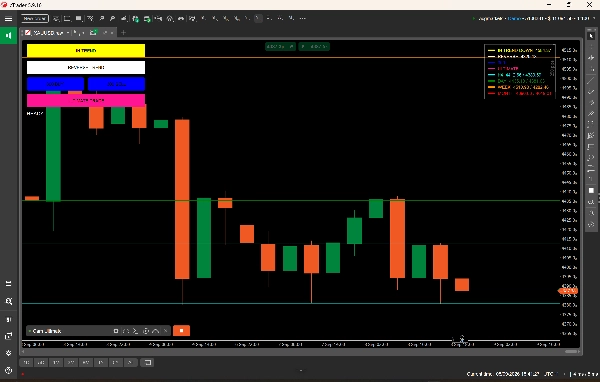600x382 pixels.
Task: Close the XAUUSD chart tab
Action: [x=112, y=33]
